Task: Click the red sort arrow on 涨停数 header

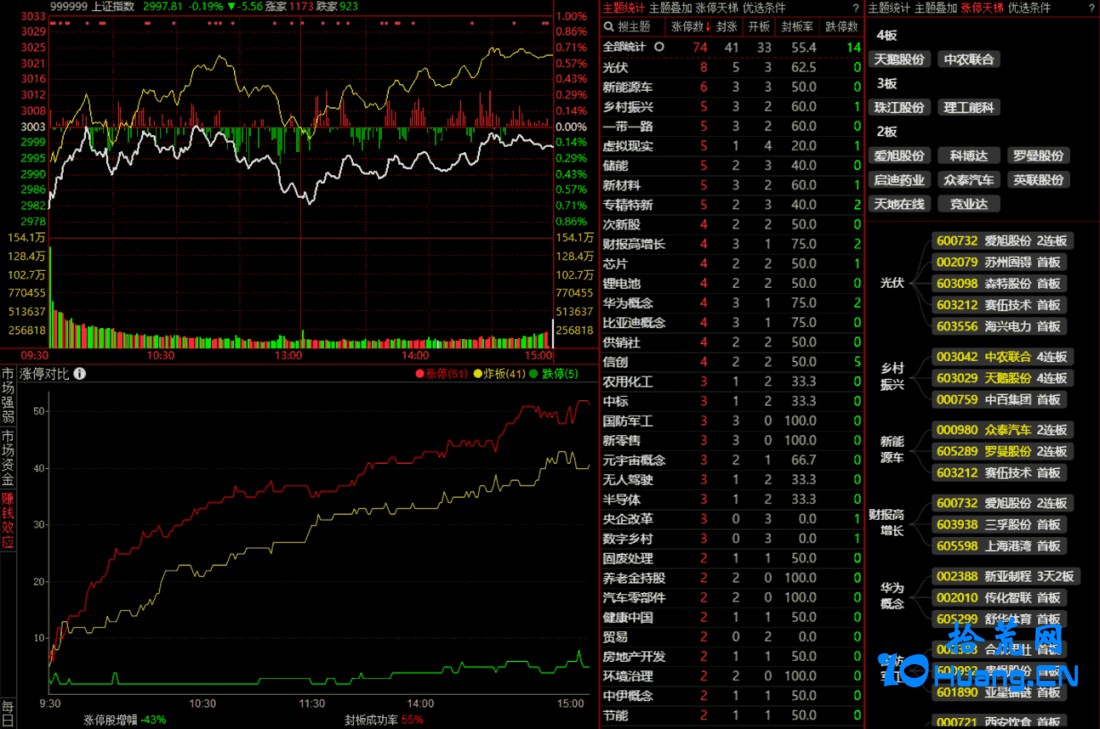Action: pyautogui.click(x=708, y=27)
